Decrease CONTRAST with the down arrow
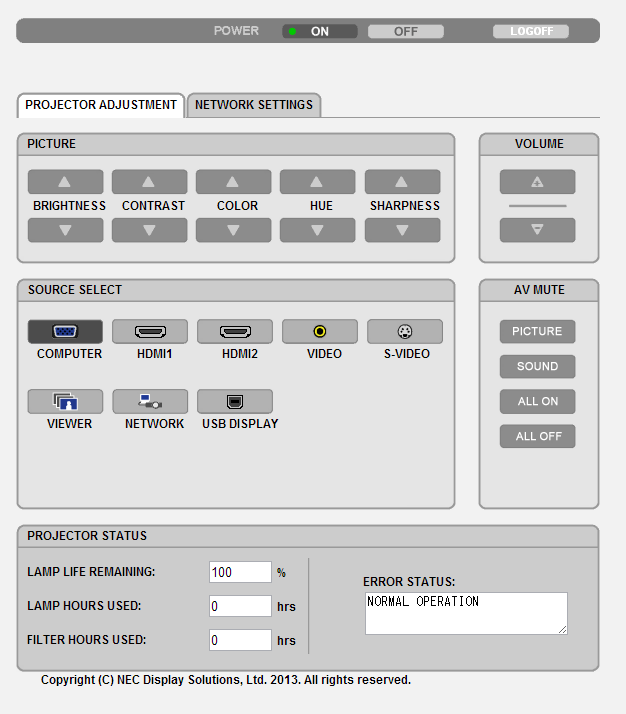Viewport: 626px width, 714px height. (149, 230)
